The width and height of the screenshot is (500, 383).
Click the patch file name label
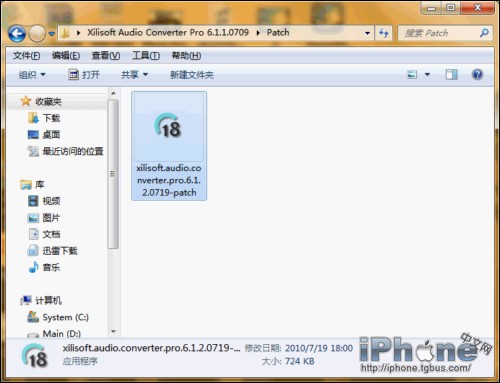coord(169,180)
